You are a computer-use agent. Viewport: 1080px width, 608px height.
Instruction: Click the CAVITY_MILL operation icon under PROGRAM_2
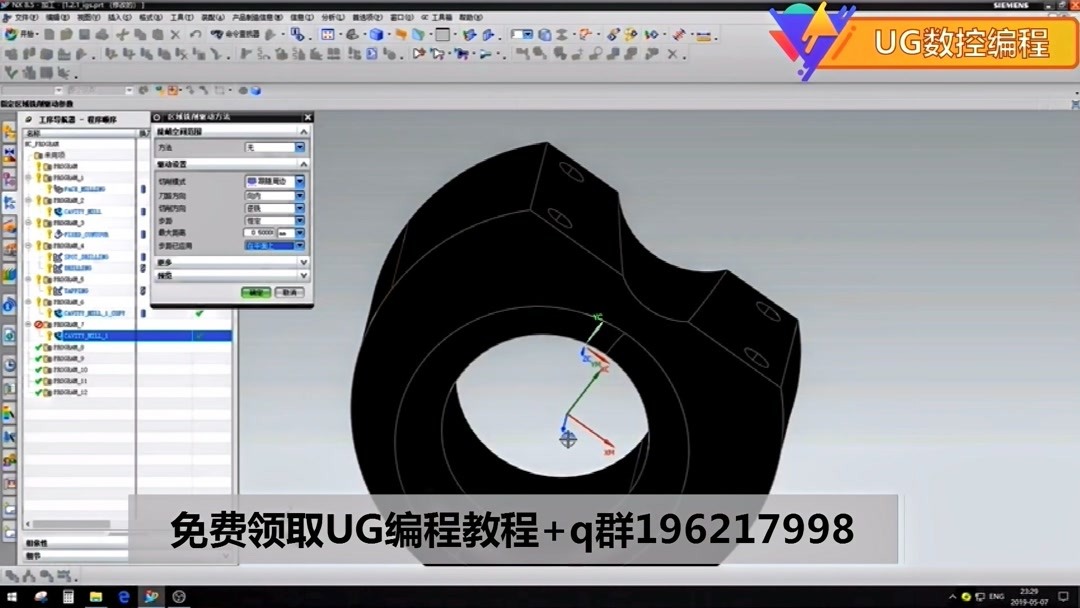pos(57,211)
